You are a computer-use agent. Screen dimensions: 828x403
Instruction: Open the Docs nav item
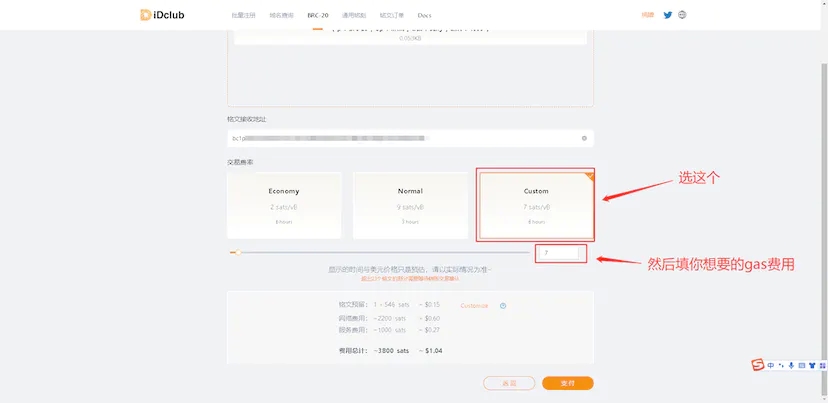point(425,15)
